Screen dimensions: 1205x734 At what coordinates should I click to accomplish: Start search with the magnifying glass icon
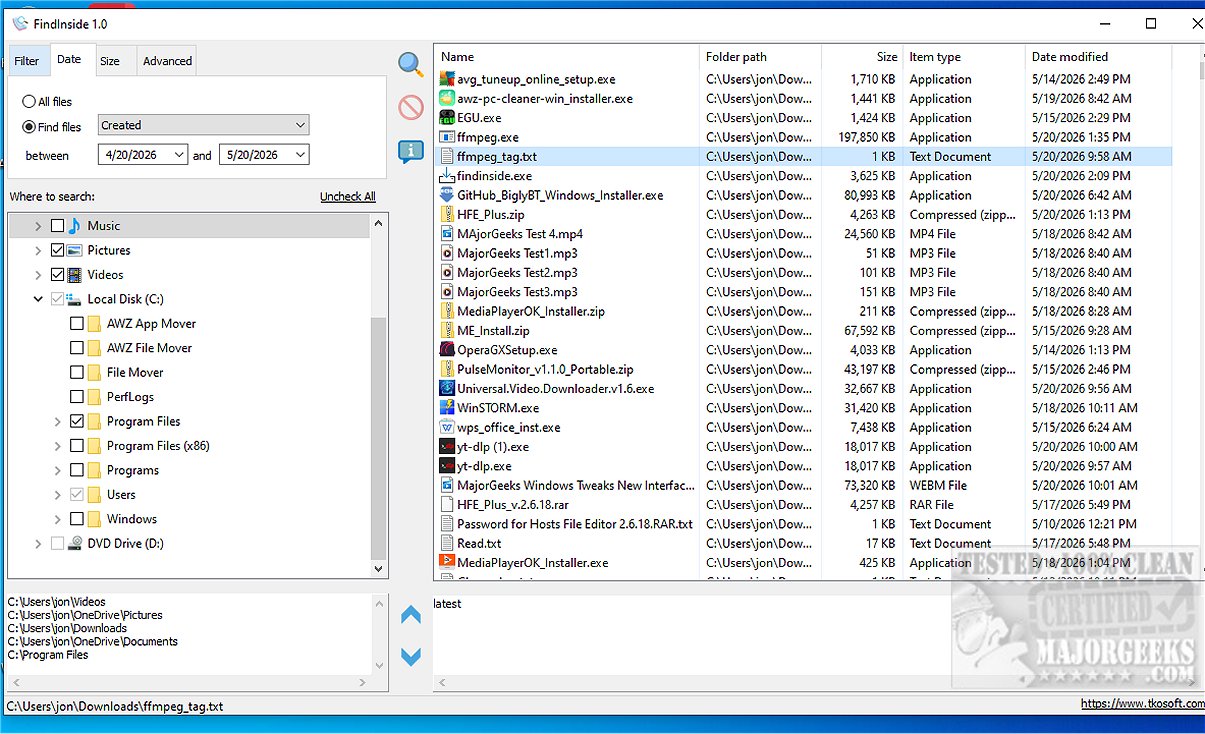pyautogui.click(x=410, y=65)
